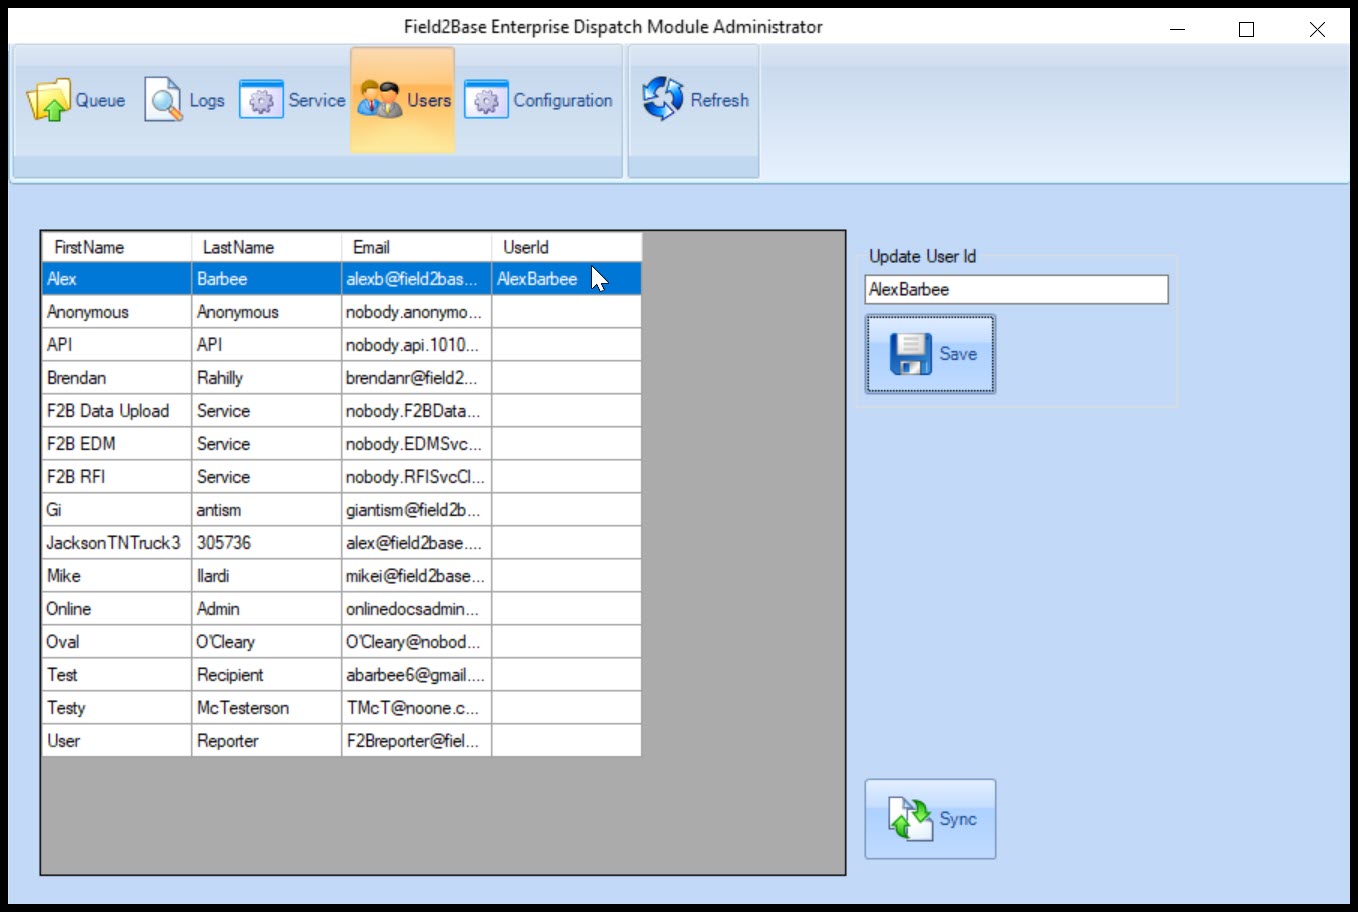Open the Queue folder icon
This screenshot has height=912, width=1358.
(48, 100)
